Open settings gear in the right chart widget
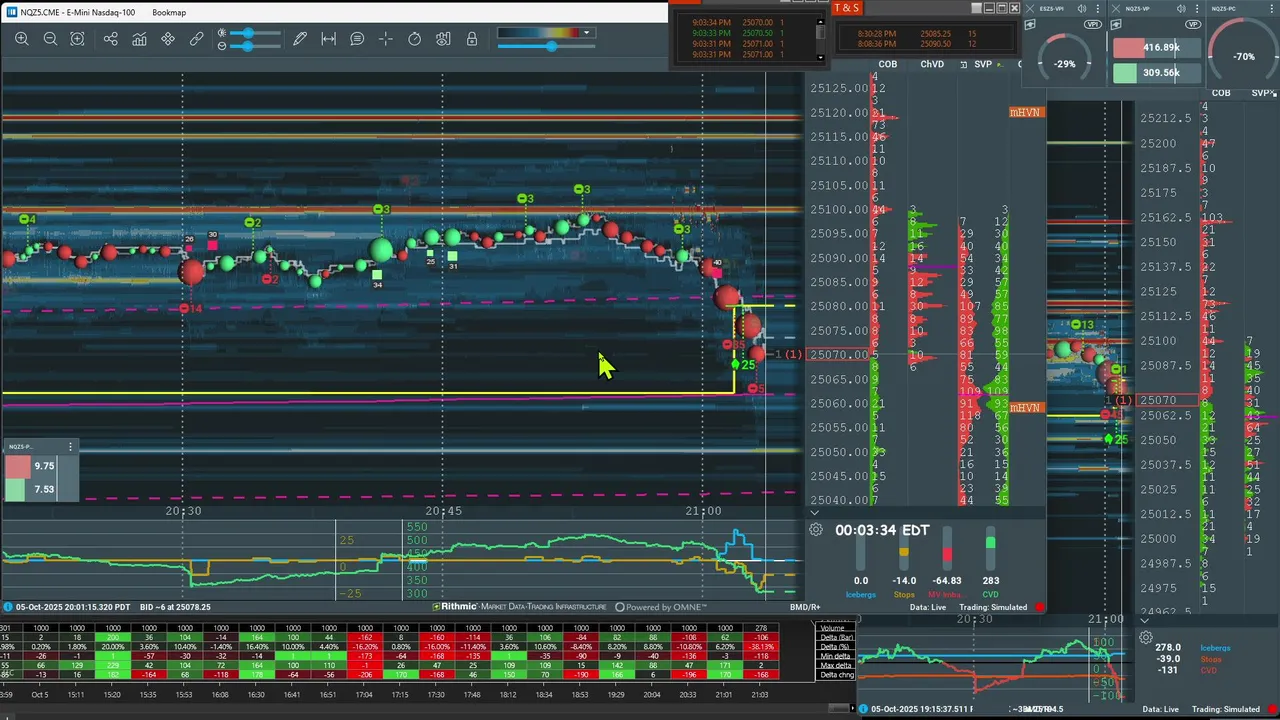The width and height of the screenshot is (1280, 720). (x=1146, y=637)
